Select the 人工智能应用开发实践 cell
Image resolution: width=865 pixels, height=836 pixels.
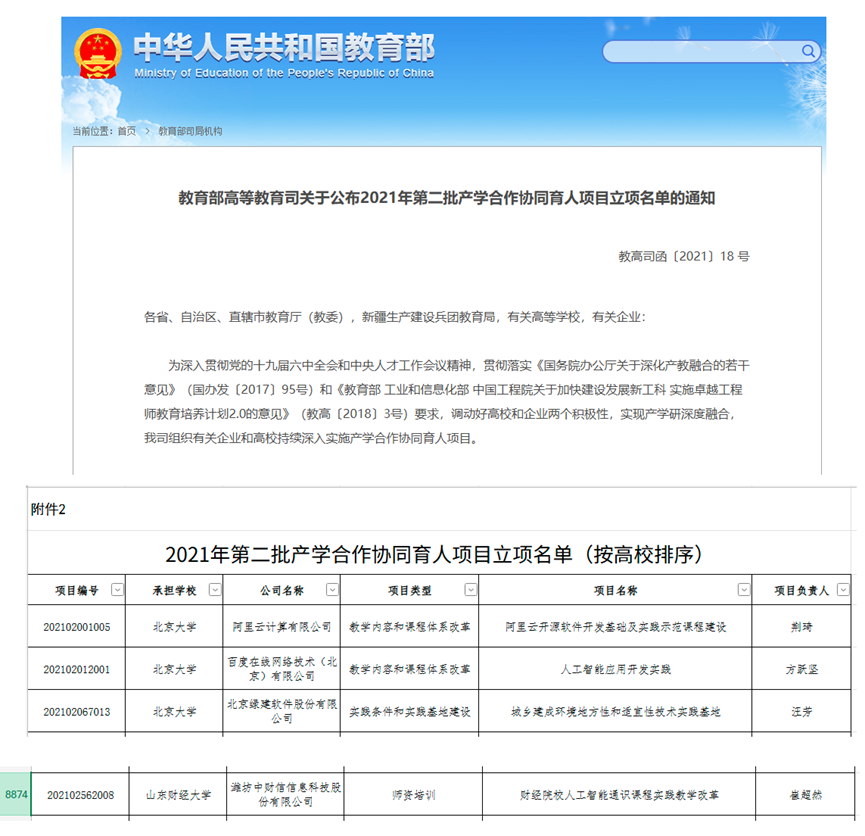(616, 669)
